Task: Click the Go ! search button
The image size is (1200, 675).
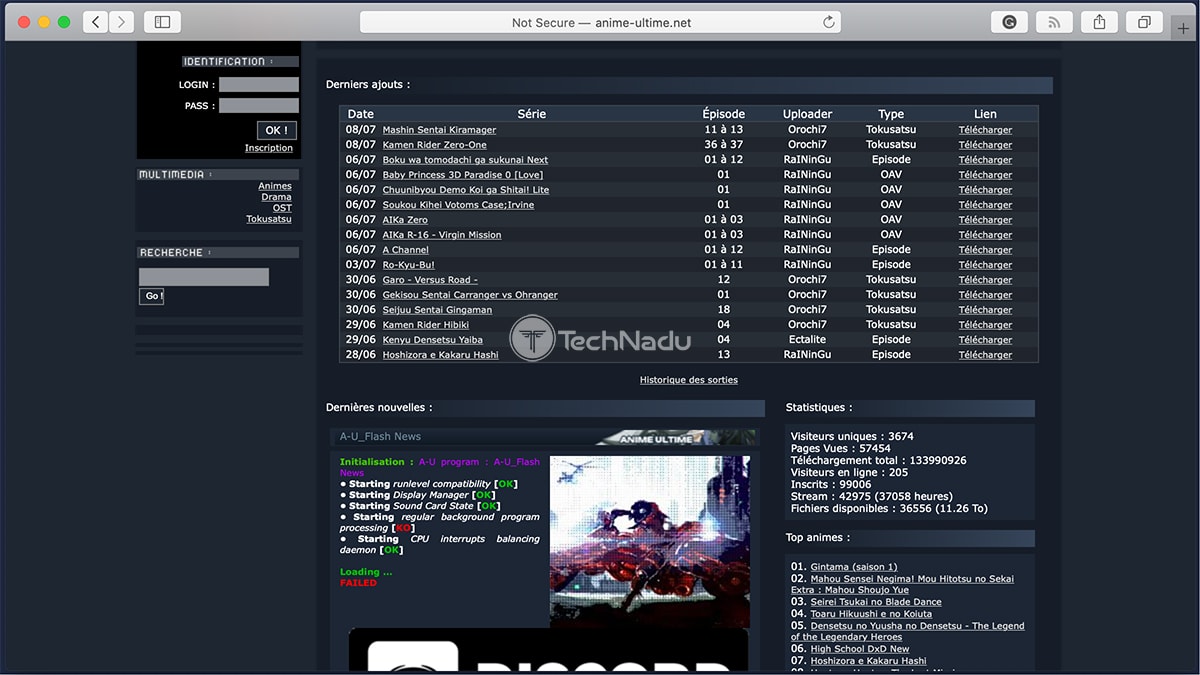Action: pos(152,296)
